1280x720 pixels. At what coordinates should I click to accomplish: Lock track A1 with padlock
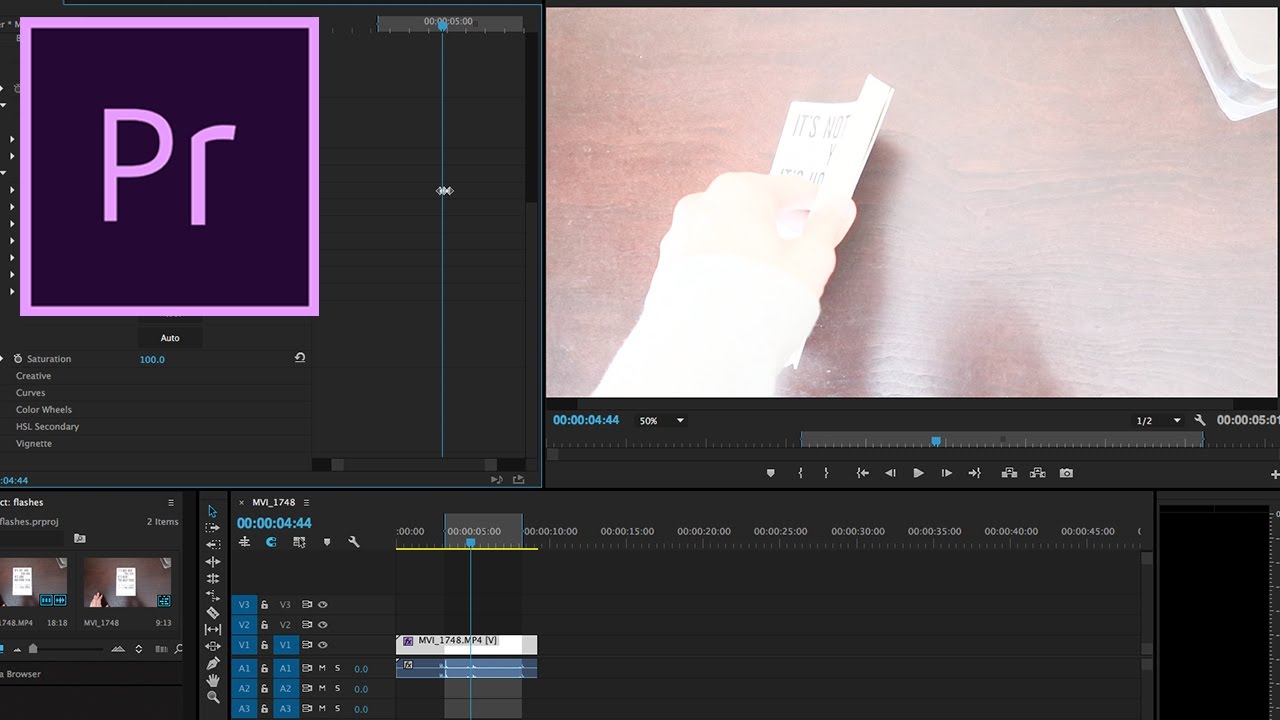point(264,668)
